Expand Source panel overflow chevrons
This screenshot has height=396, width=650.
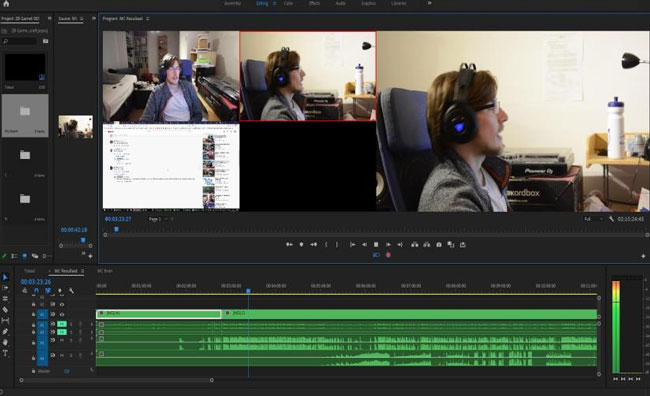click(94, 18)
